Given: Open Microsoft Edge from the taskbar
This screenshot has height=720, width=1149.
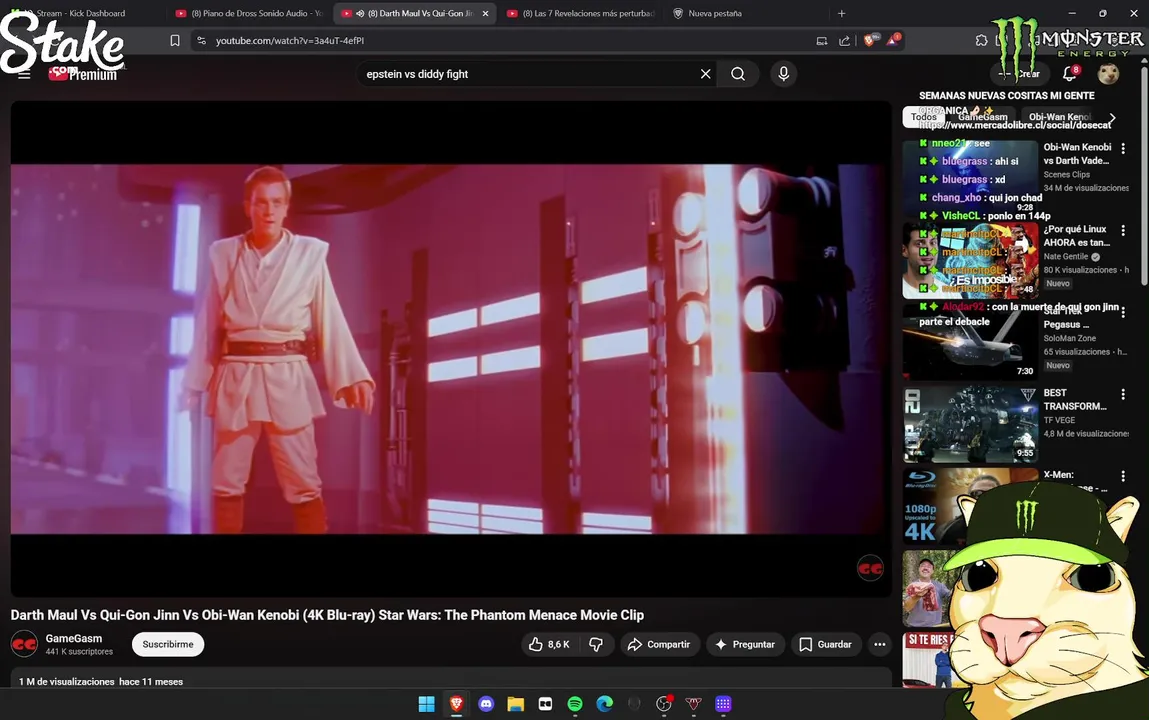Looking at the screenshot, I should (x=605, y=704).
